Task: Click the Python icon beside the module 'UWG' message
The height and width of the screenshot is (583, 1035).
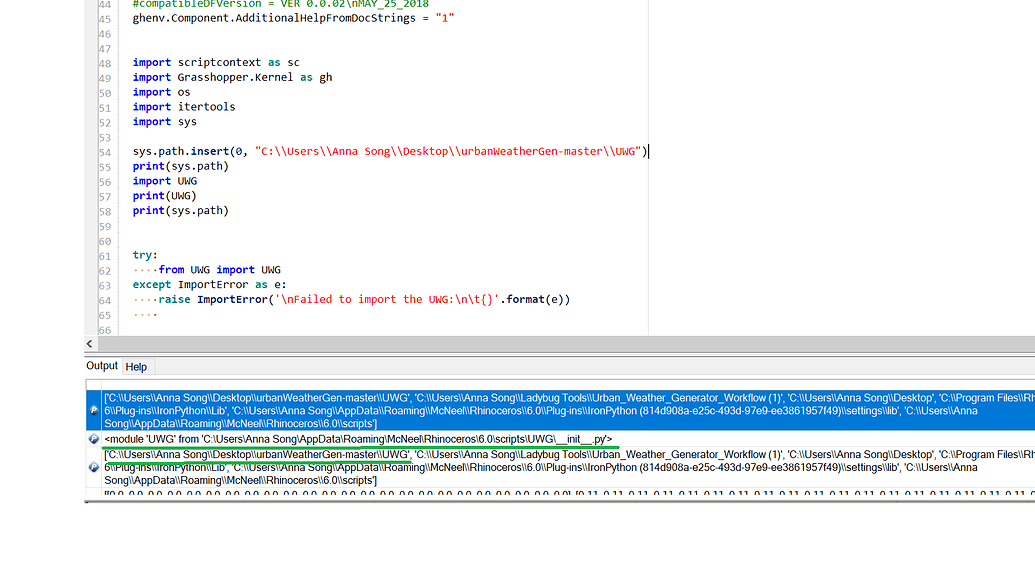Action: pos(94,435)
